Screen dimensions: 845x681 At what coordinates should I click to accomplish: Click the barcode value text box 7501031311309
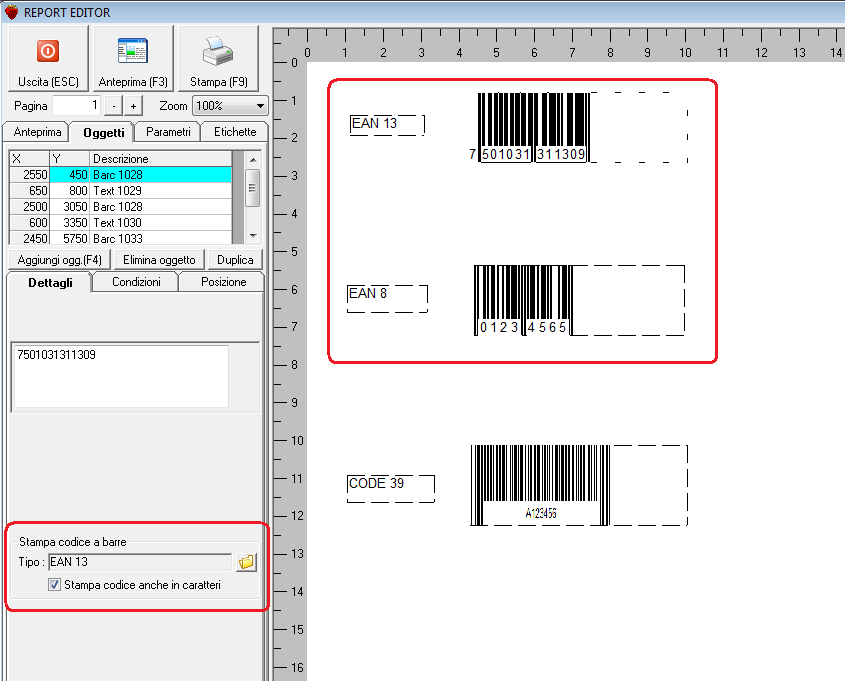121,376
